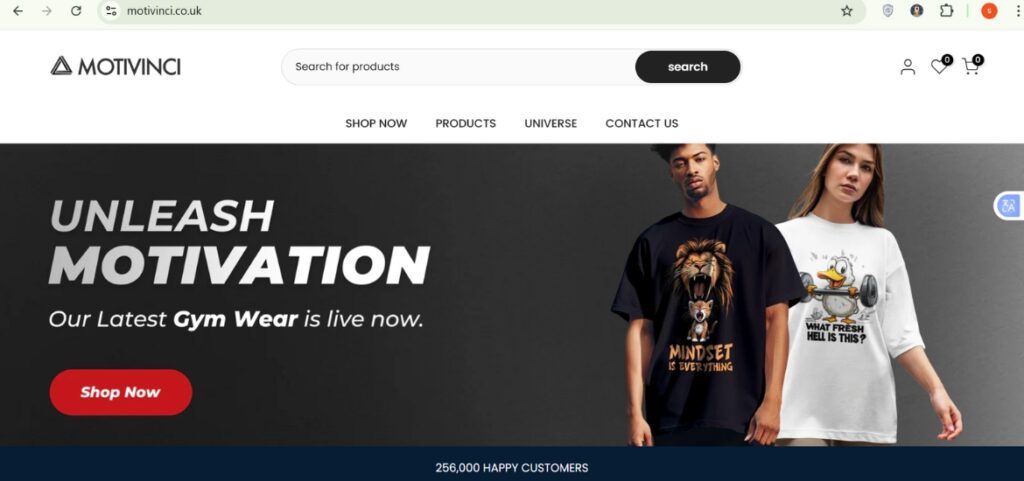The image size is (1024, 481).
Task: Open the wishlist heart icon
Action: pos(940,65)
